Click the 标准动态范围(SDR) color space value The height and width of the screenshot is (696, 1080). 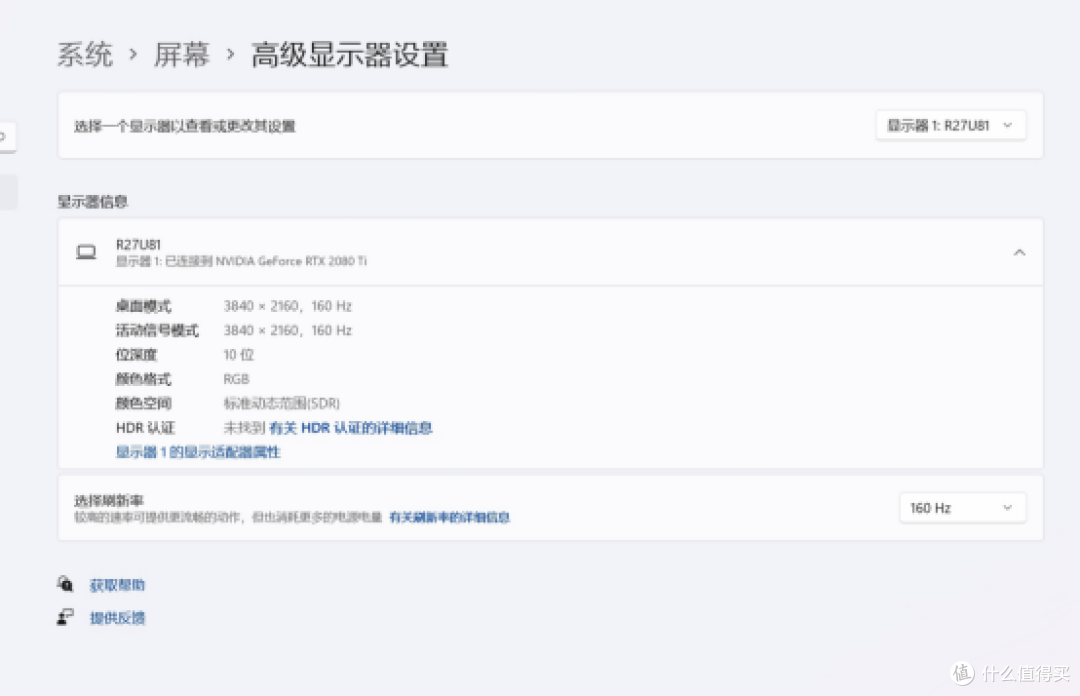[282, 403]
